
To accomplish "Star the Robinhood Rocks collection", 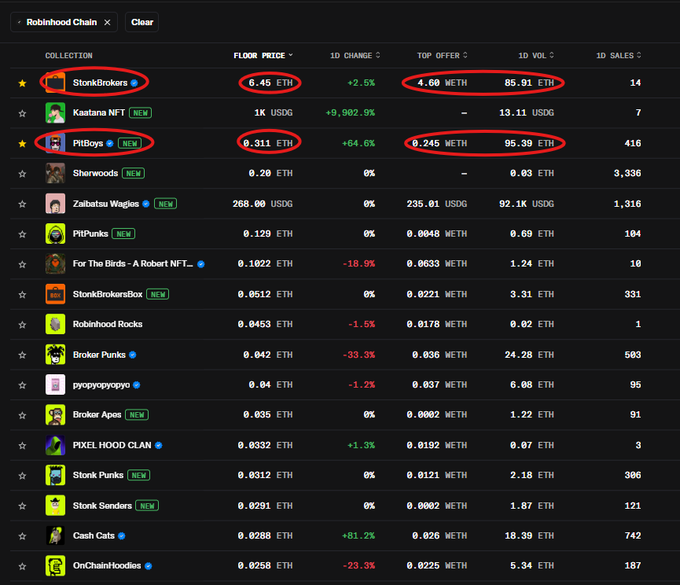I will click(x=23, y=325).
